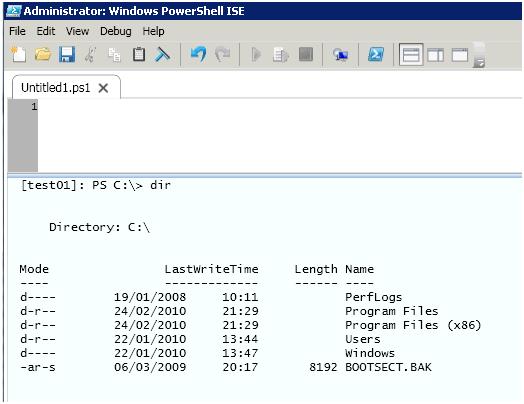Click inside the script editor line 1
Image resolution: width=524 pixels, height=404 pixels.
pyautogui.click(x=279, y=107)
